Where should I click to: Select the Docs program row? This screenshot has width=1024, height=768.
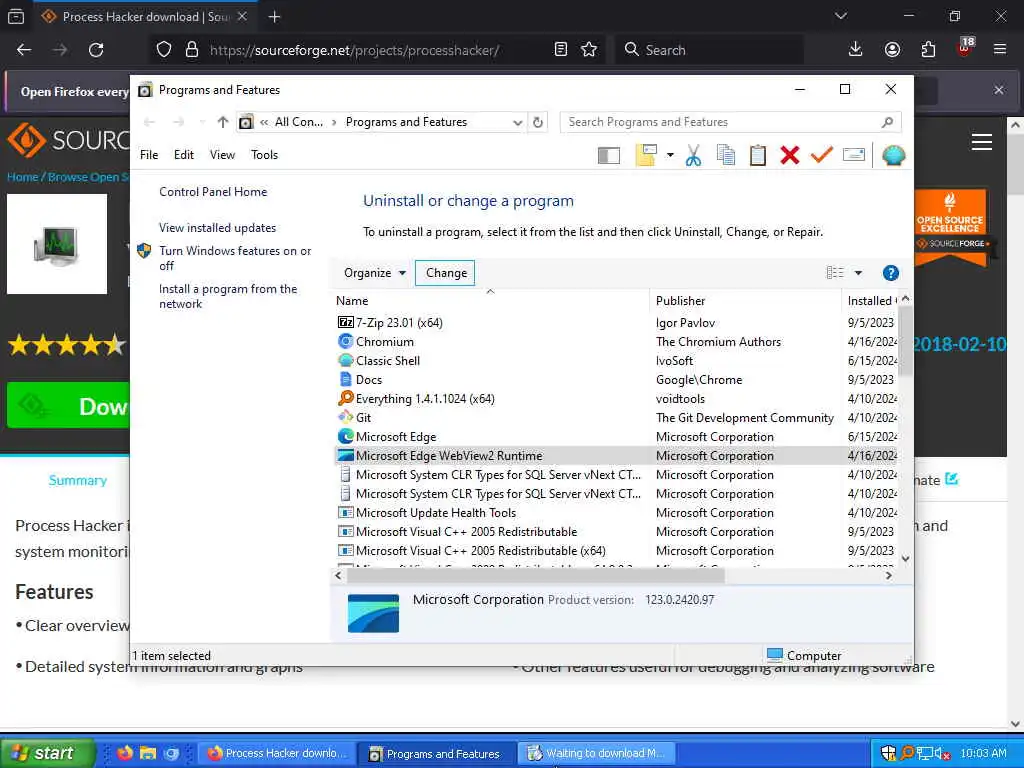pyautogui.click(x=615, y=379)
